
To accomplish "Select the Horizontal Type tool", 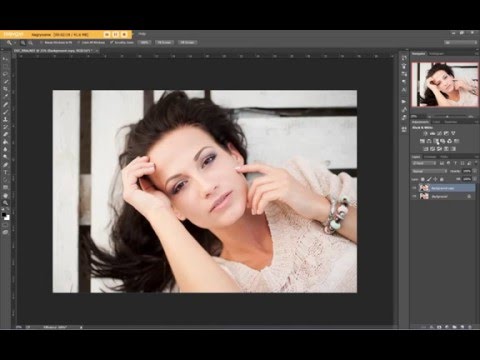I will tap(5, 173).
